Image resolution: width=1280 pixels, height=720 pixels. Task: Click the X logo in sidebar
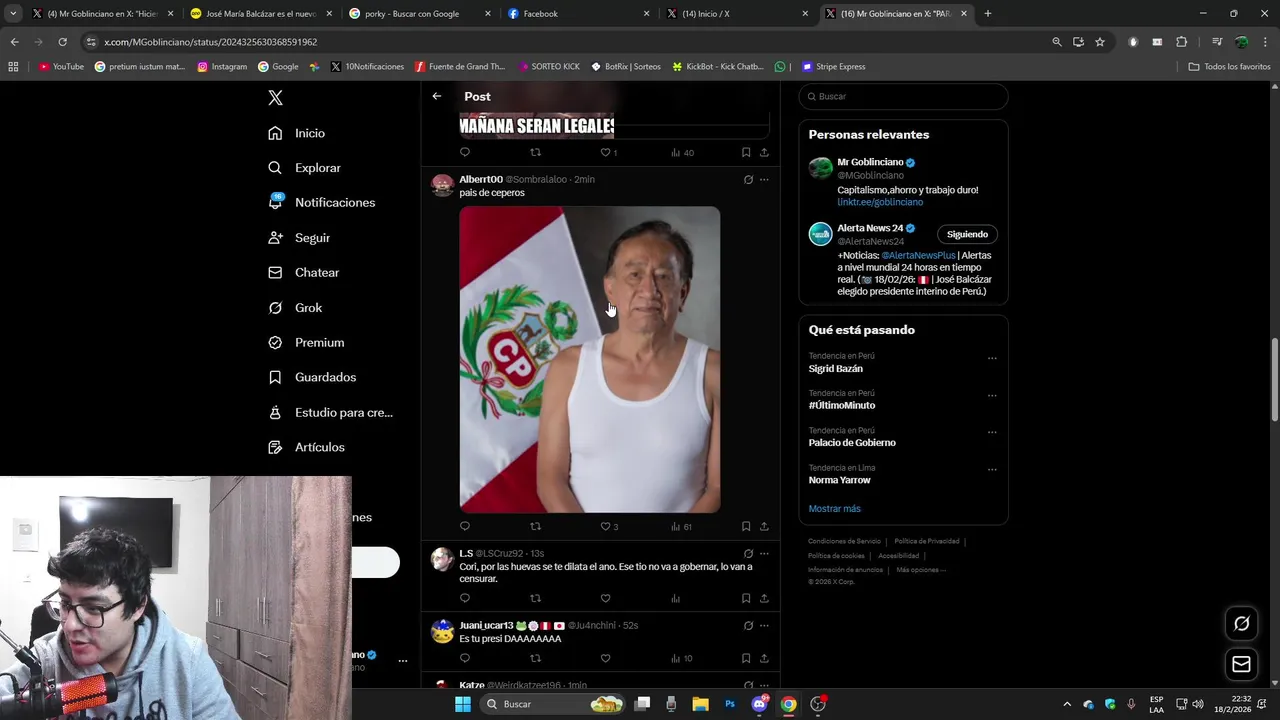[275, 97]
